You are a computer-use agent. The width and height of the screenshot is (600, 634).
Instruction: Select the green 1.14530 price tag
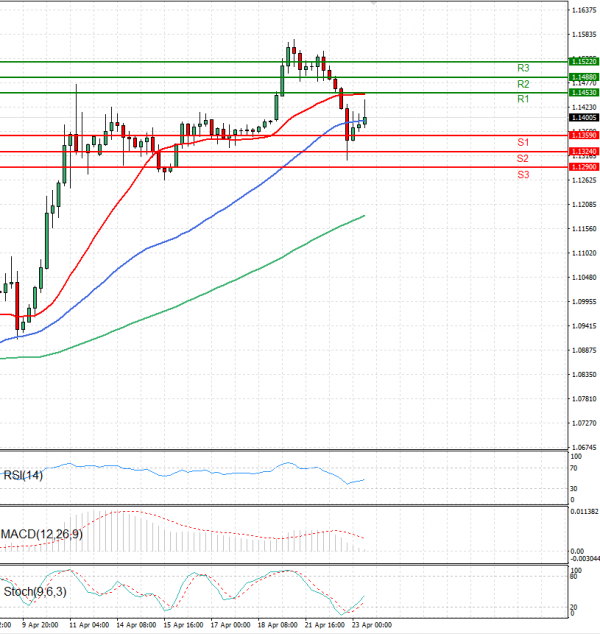coord(584,93)
